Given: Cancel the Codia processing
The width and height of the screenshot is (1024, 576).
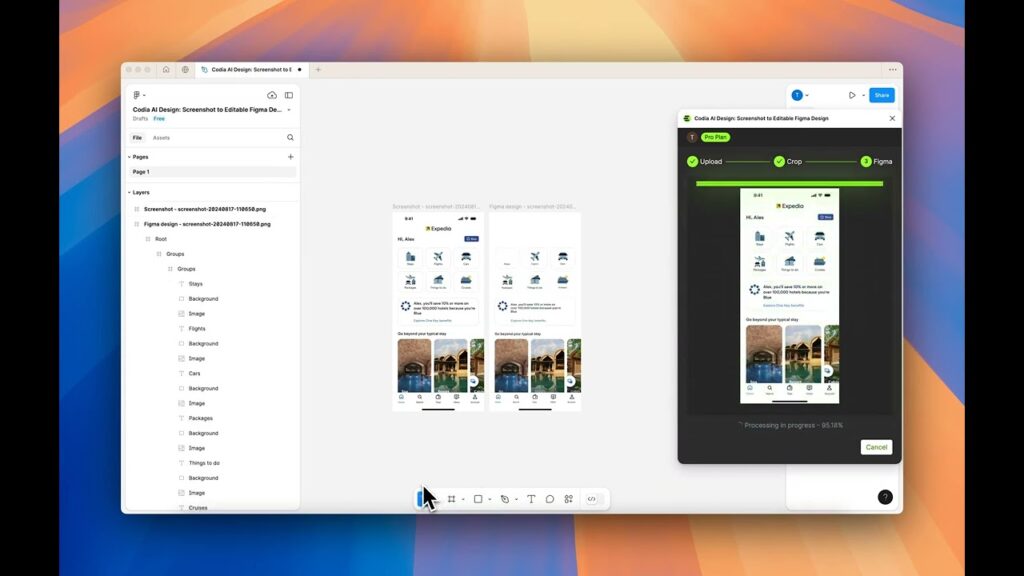Looking at the screenshot, I should pos(876,447).
